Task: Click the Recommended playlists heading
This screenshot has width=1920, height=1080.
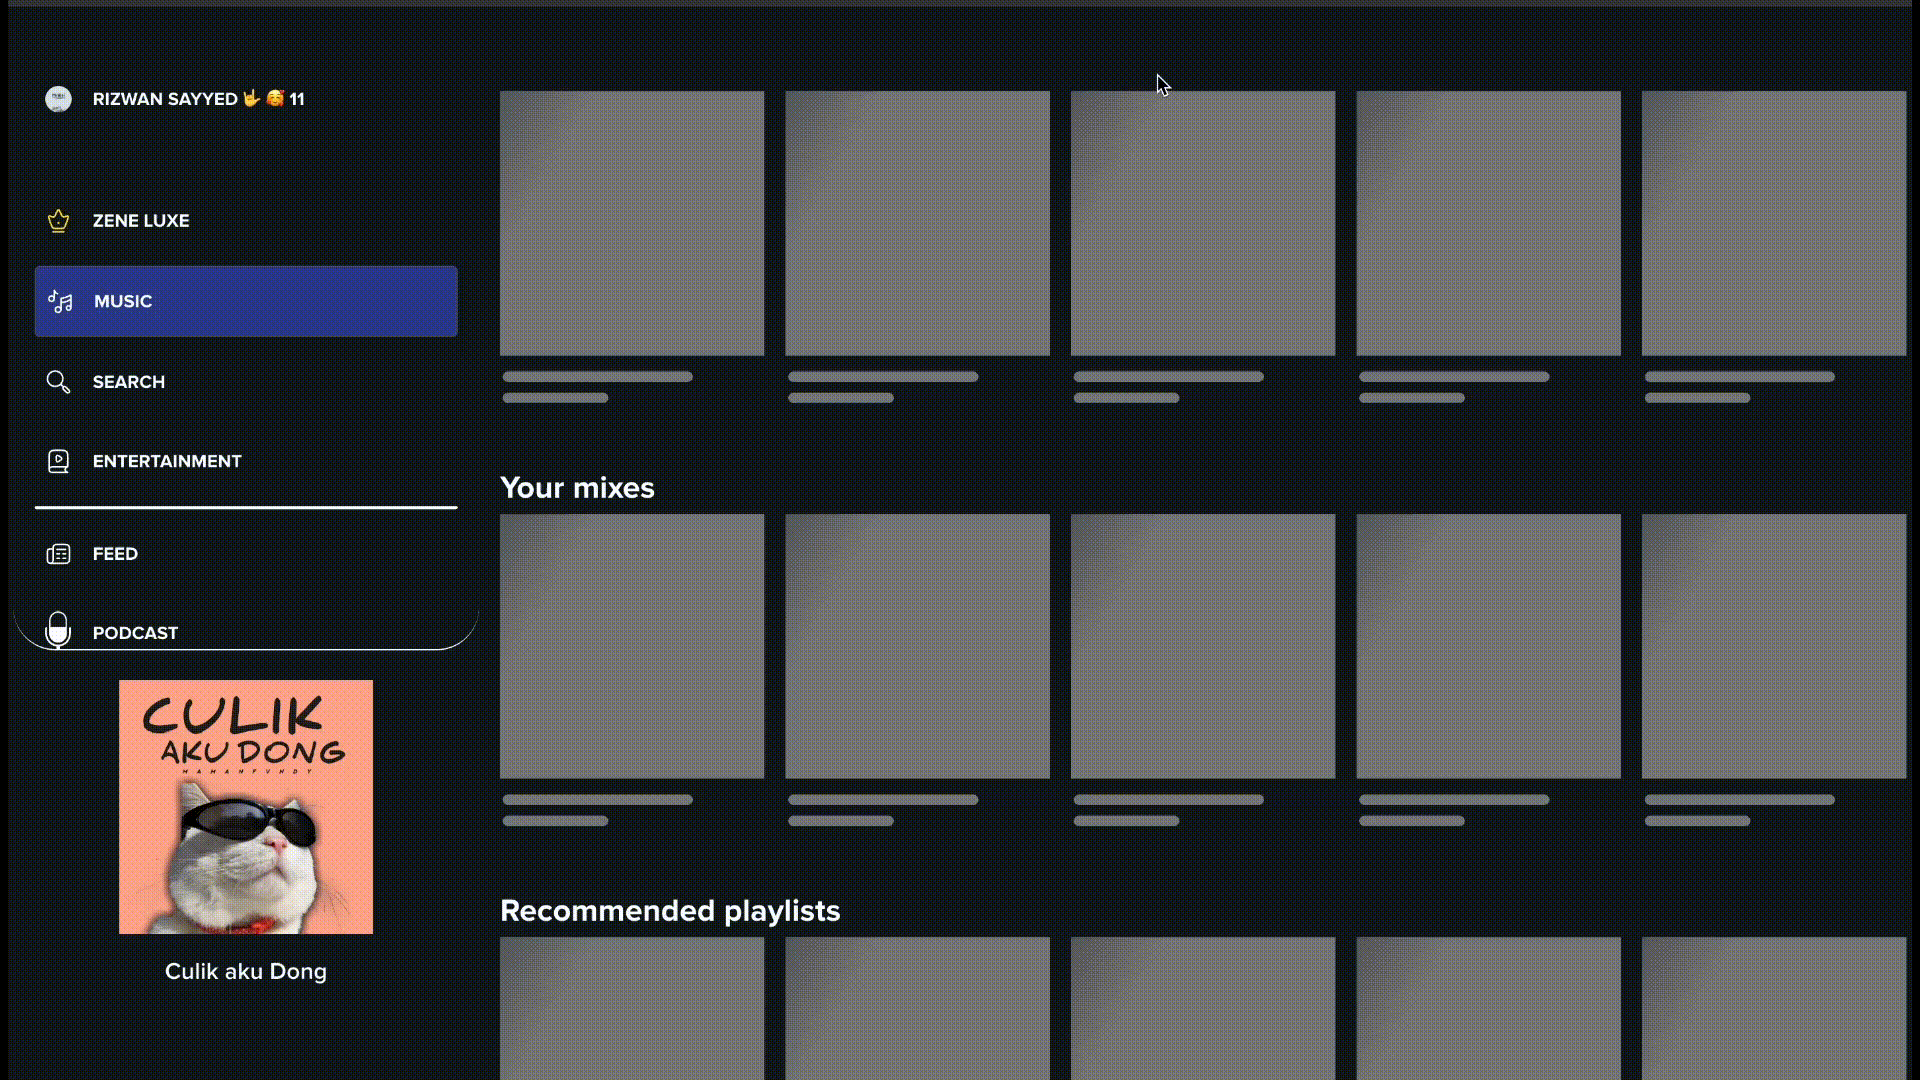Action: tap(670, 911)
